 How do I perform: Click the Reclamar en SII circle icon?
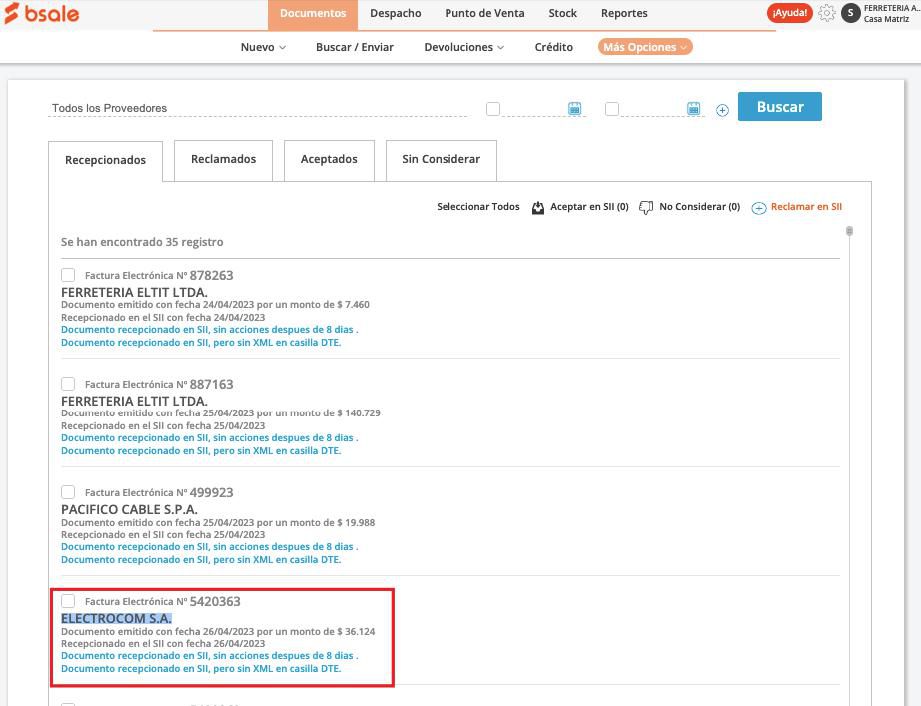coord(759,208)
